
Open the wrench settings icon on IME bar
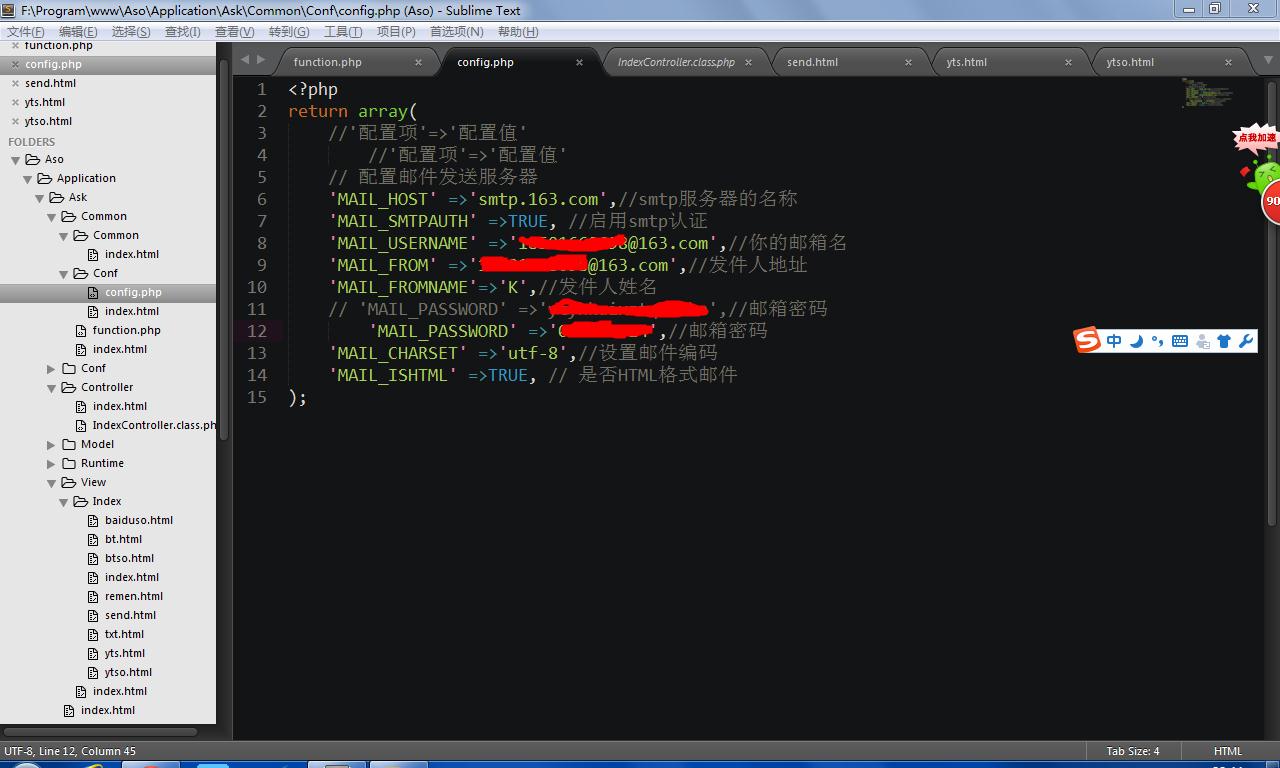pos(1246,341)
